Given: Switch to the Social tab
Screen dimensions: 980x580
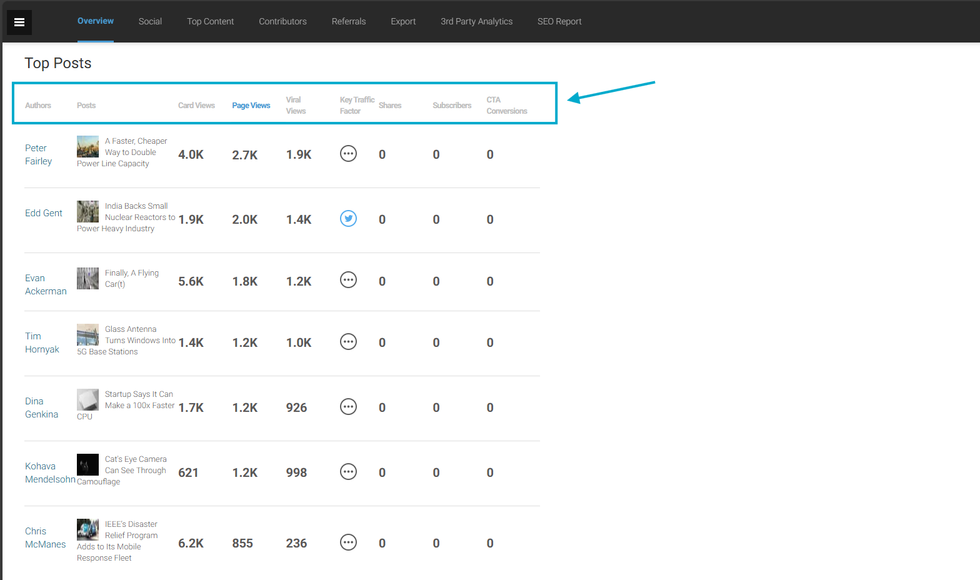Looking at the screenshot, I should coord(150,21).
